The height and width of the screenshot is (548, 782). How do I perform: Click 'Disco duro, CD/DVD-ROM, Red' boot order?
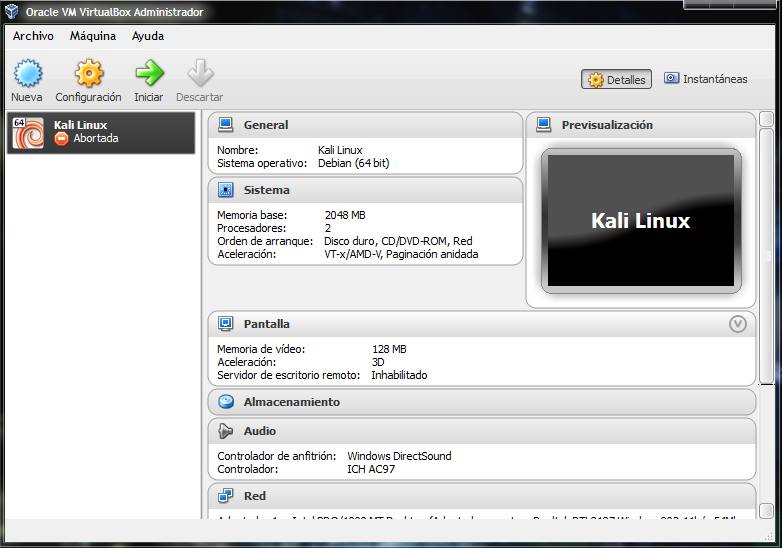[398, 241]
